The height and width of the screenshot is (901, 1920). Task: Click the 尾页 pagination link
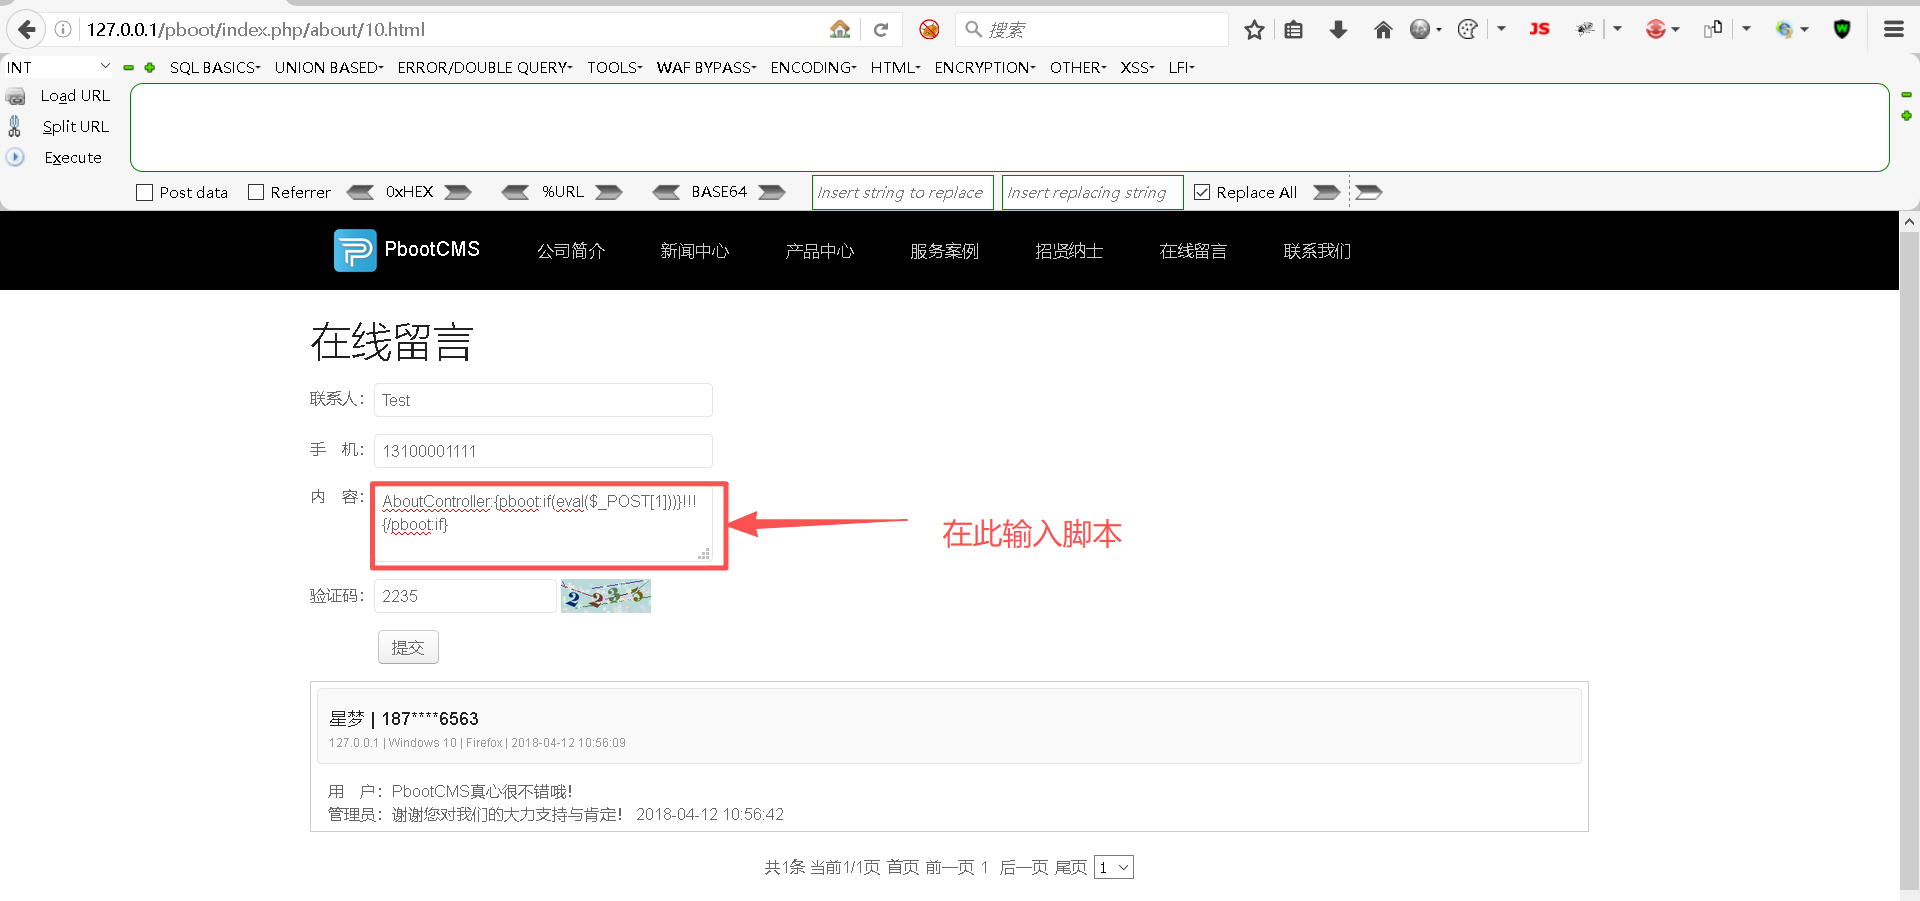pyautogui.click(x=1071, y=867)
